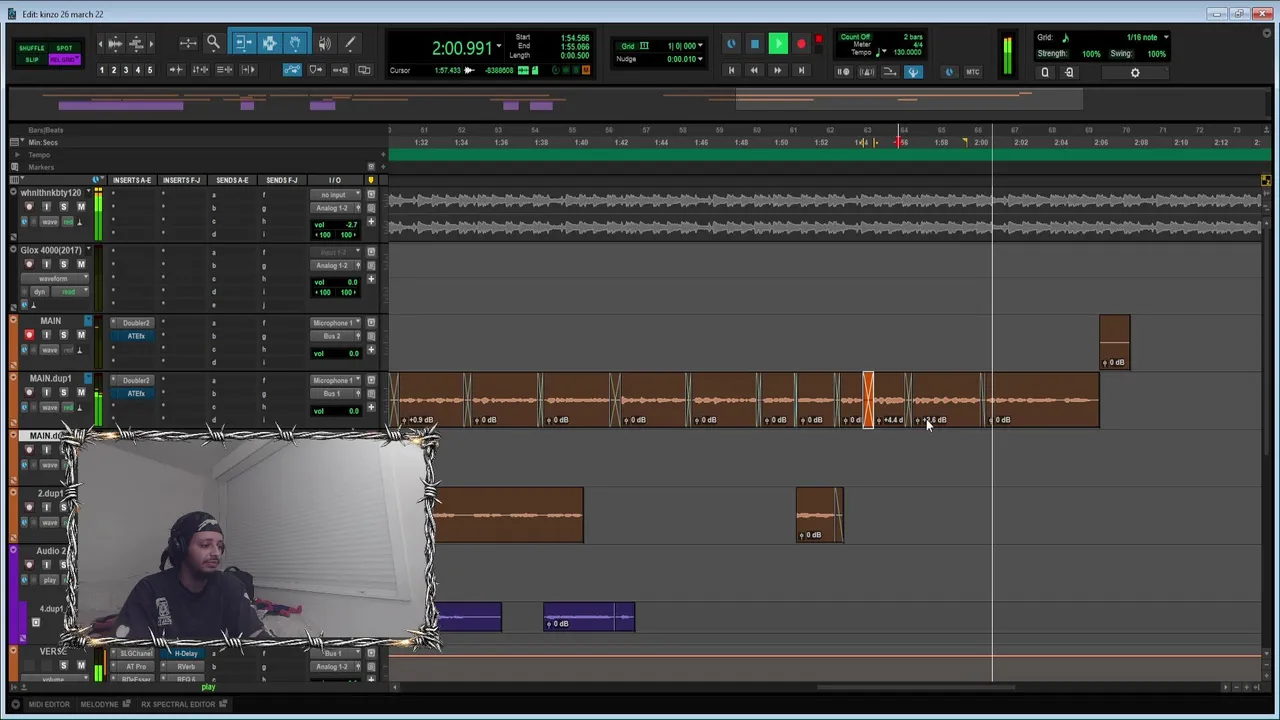
Task: Click the SENDS A-E column header
Action: [x=232, y=180]
